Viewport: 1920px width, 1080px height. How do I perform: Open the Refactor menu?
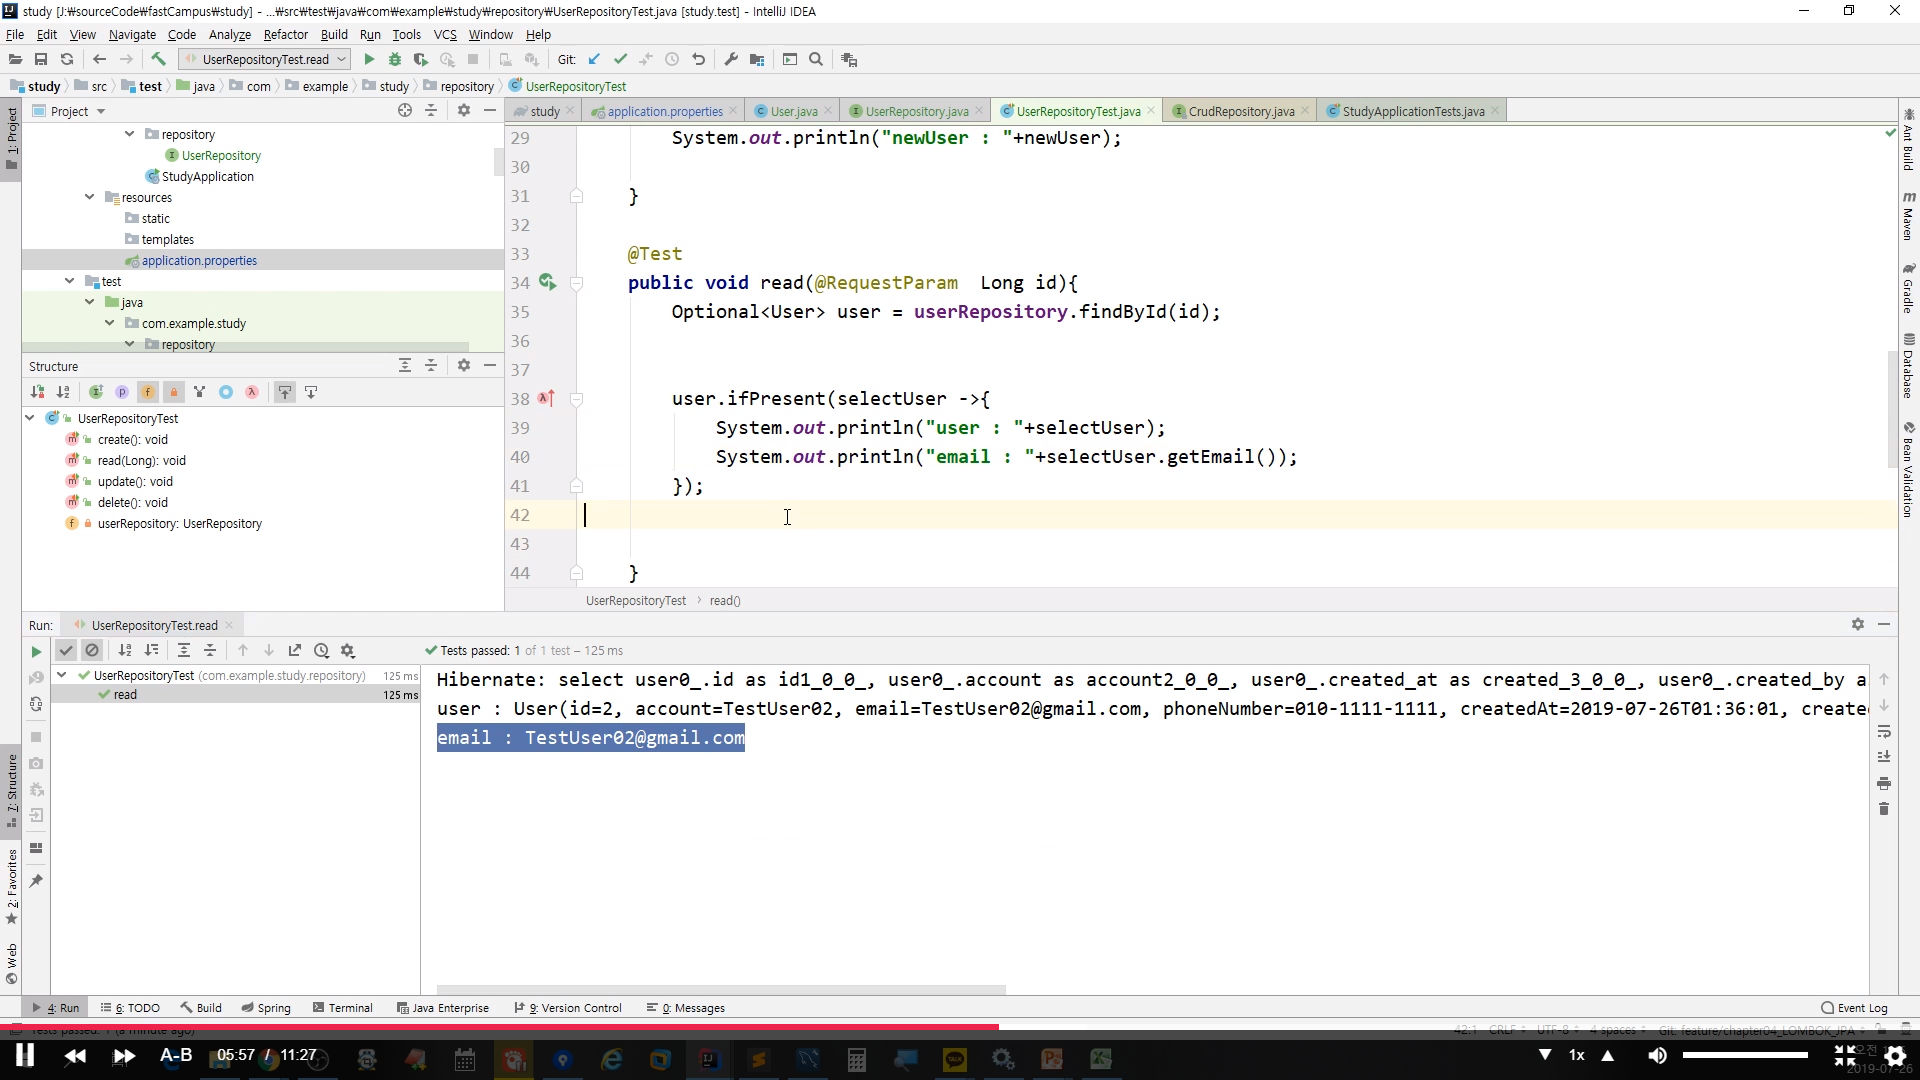pyautogui.click(x=285, y=34)
